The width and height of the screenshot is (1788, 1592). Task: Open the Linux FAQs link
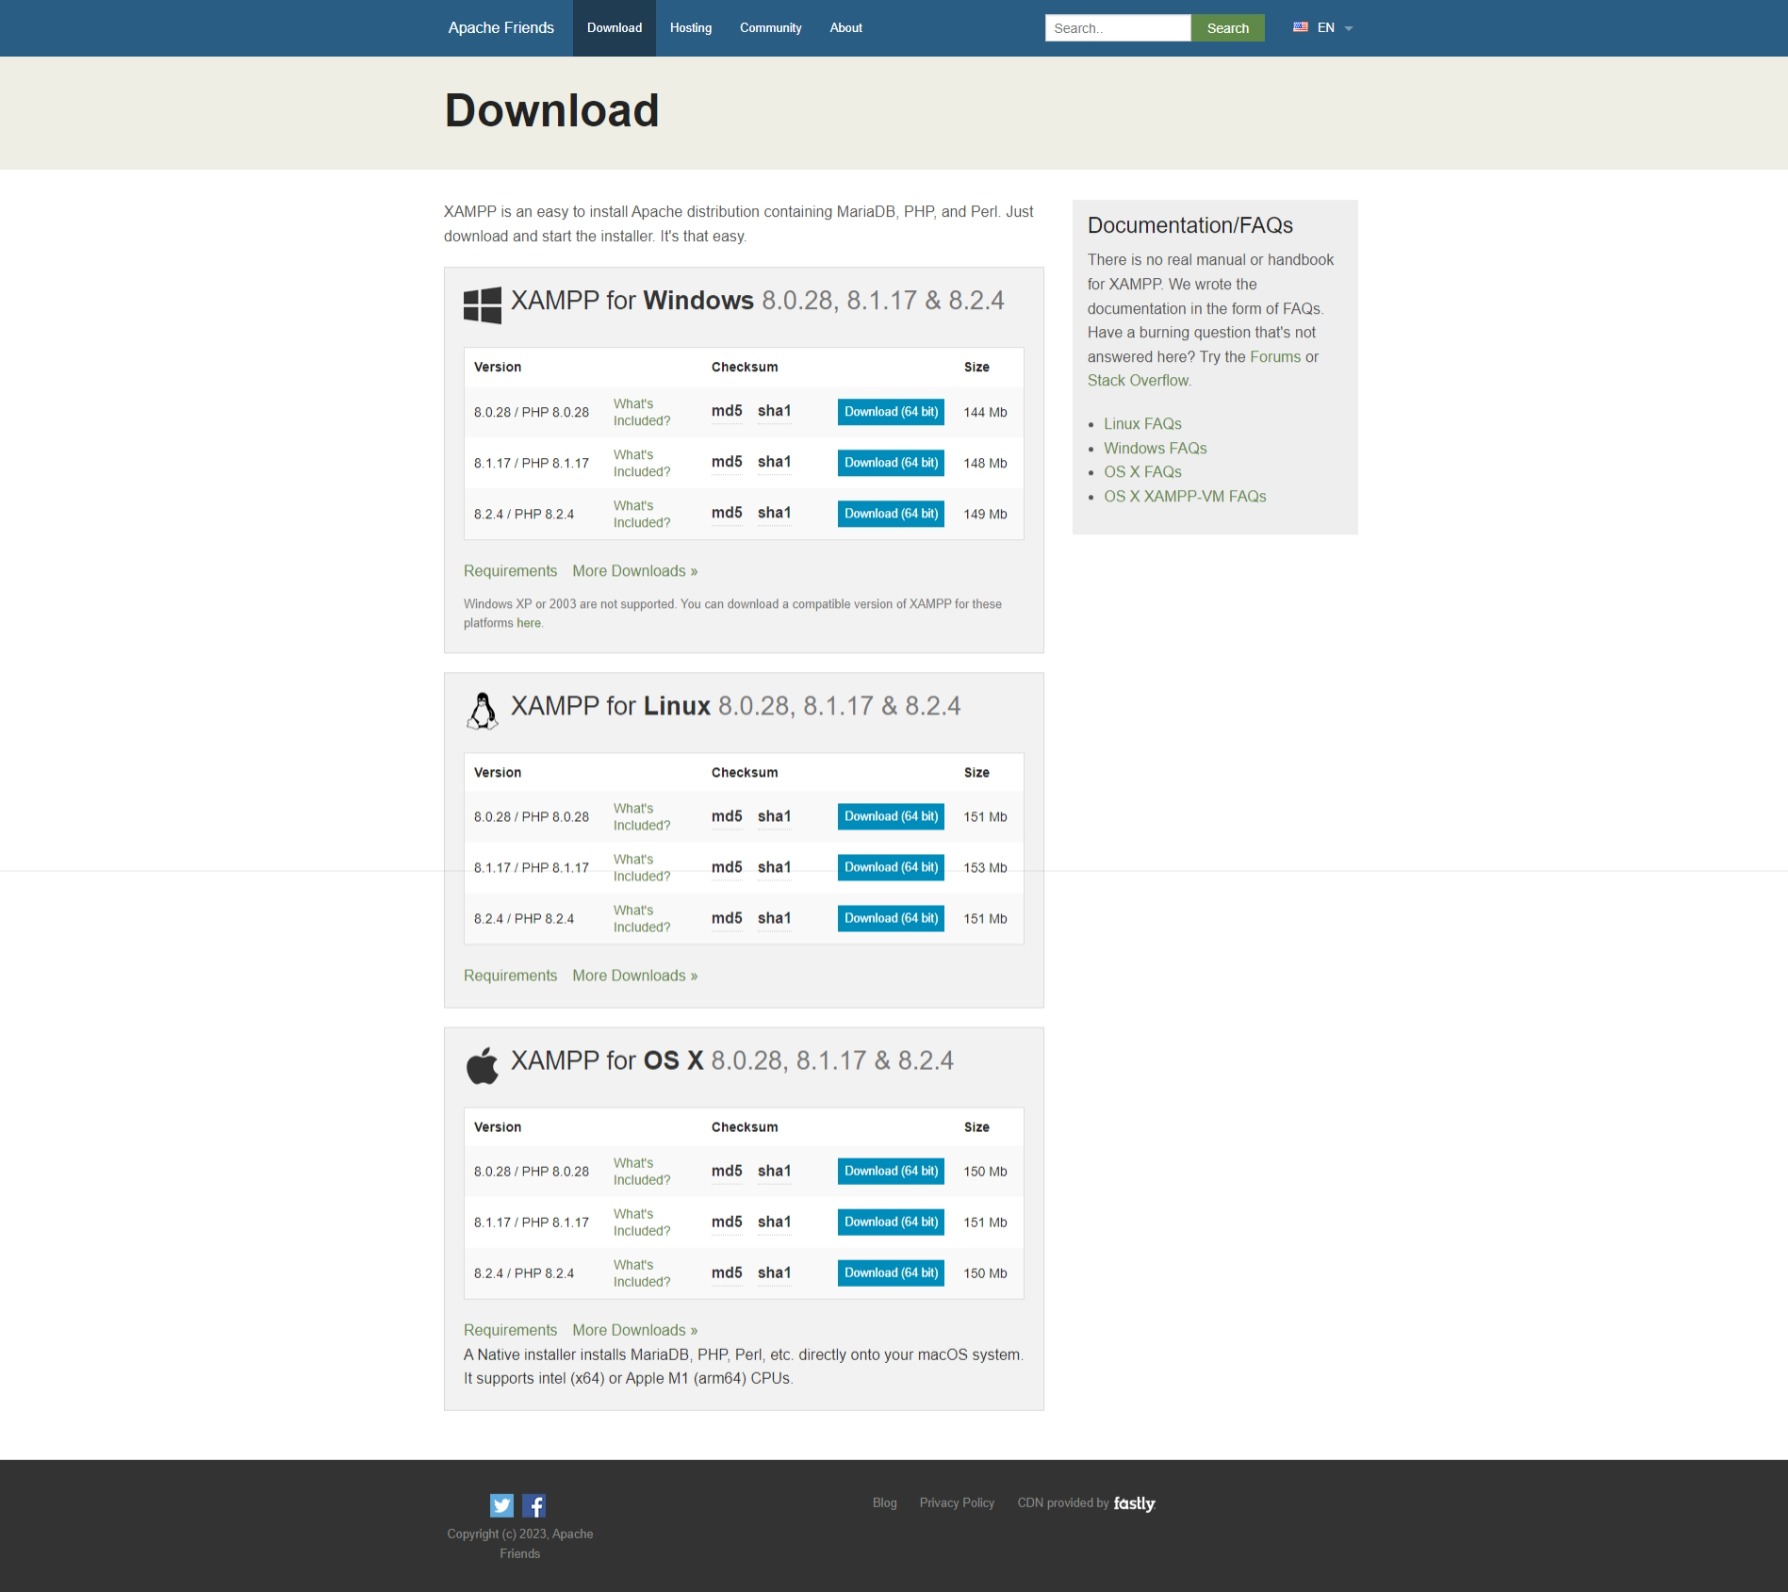[x=1142, y=423]
